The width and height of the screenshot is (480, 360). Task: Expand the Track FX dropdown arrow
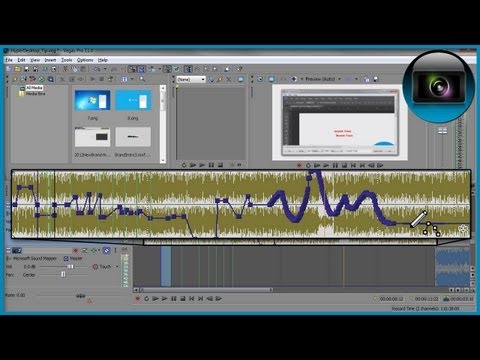(x=99, y=250)
